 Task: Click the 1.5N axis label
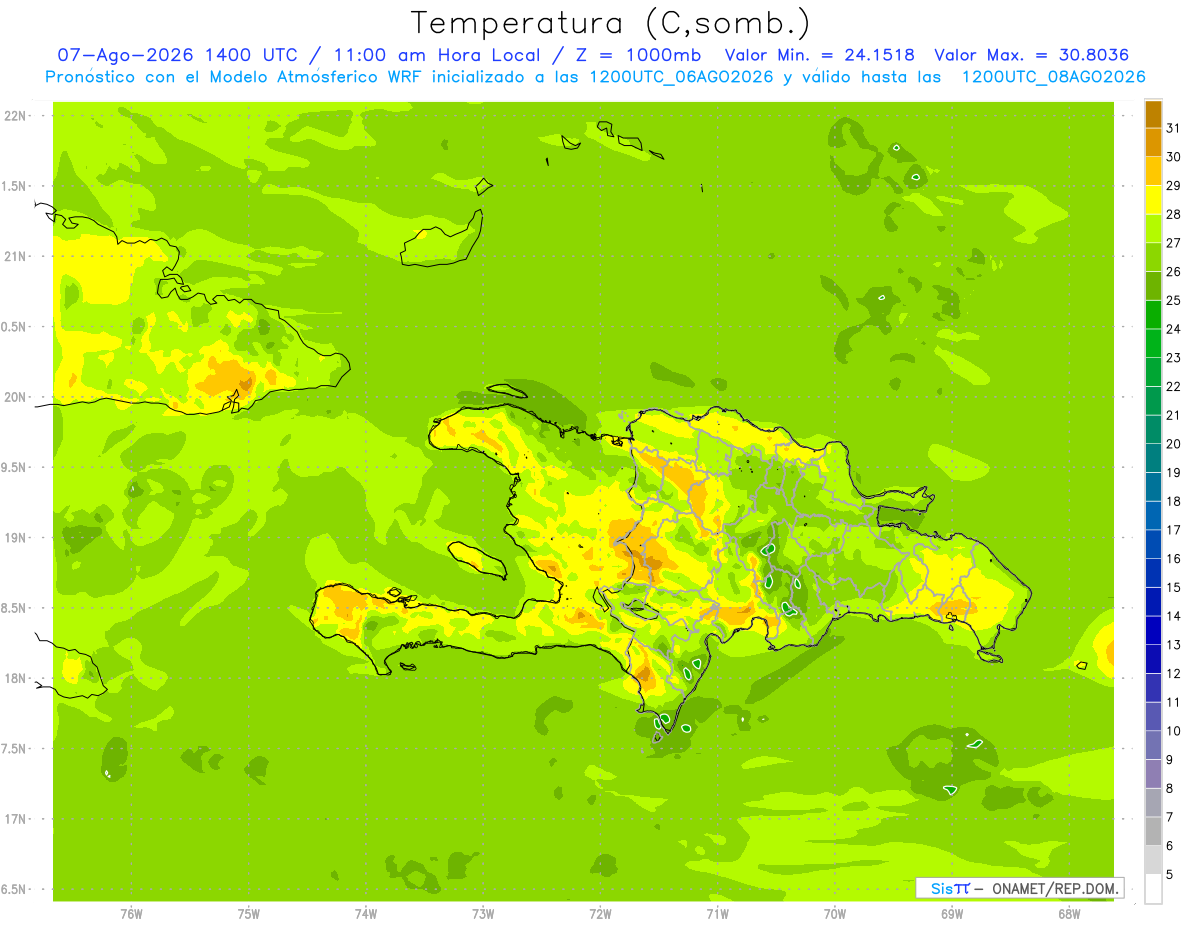point(15,186)
